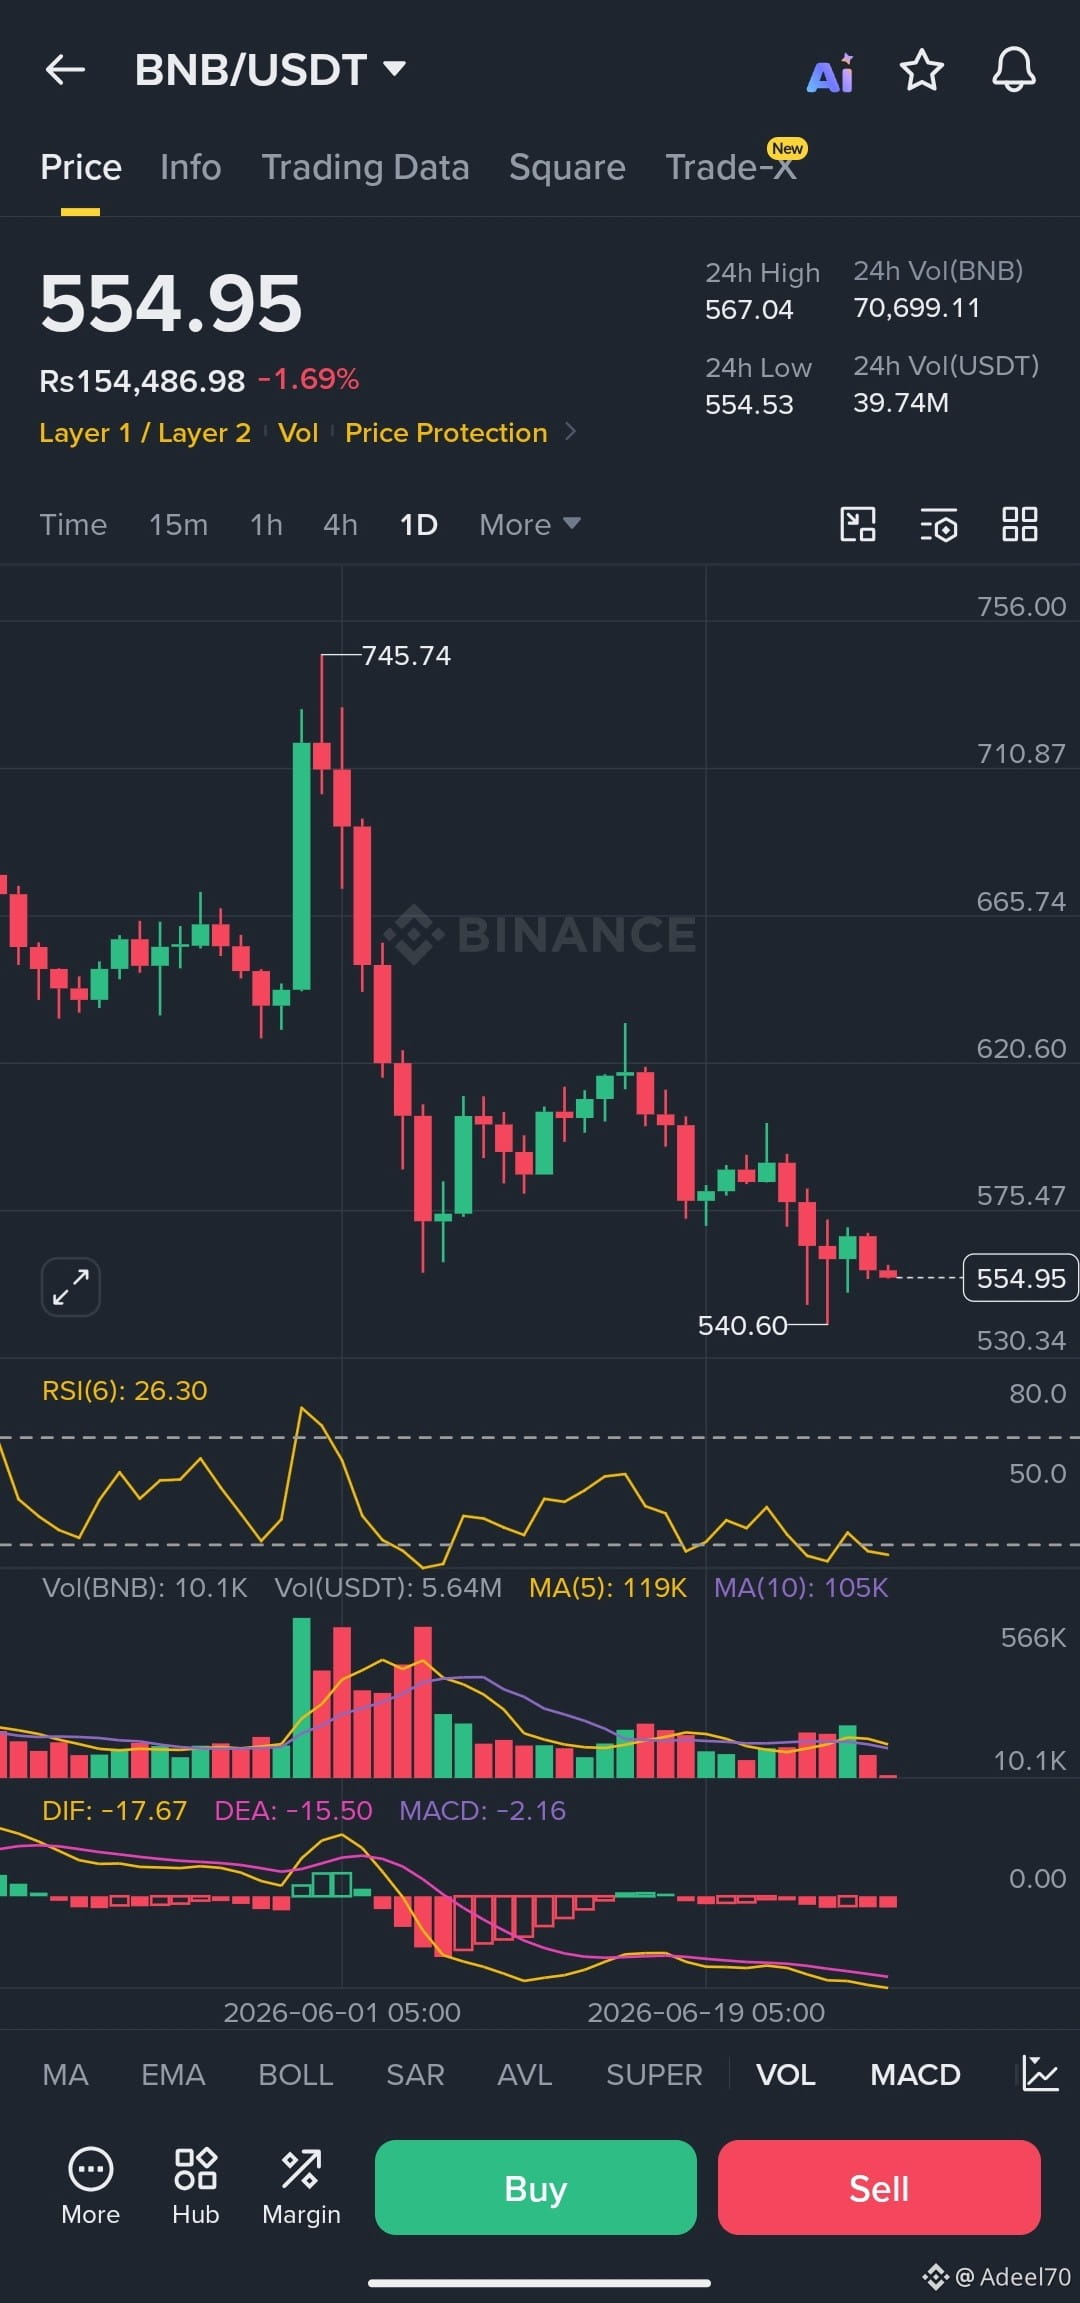1080x2303 pixels.
Task: Tap the Vol(BNB): 10.1K label
Action: point(144,1587)
